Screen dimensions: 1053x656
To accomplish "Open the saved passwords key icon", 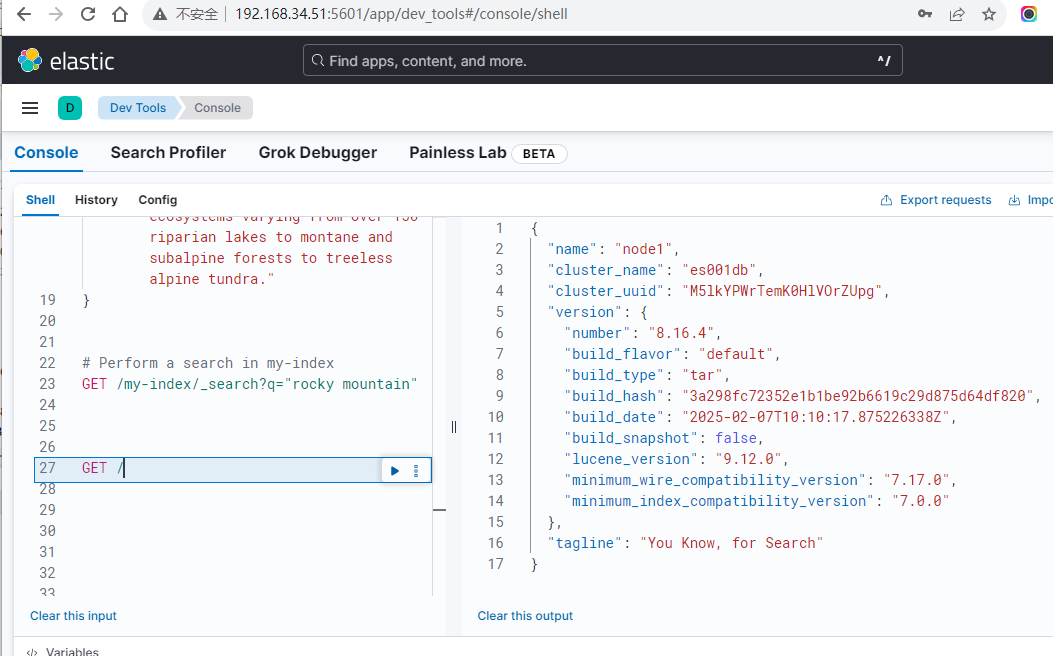I will click(x=925, y=15).
